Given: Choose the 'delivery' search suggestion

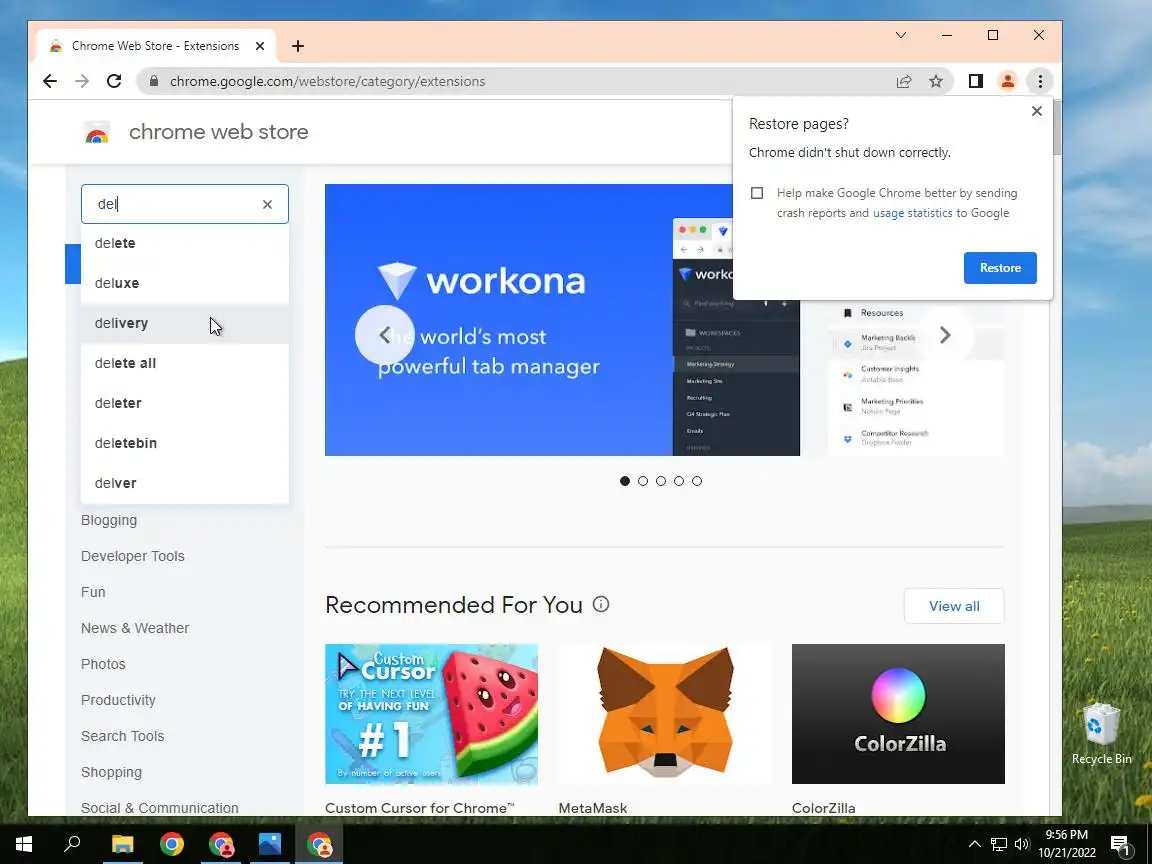Looking at the screenshot, I should [x=184, y=323].
